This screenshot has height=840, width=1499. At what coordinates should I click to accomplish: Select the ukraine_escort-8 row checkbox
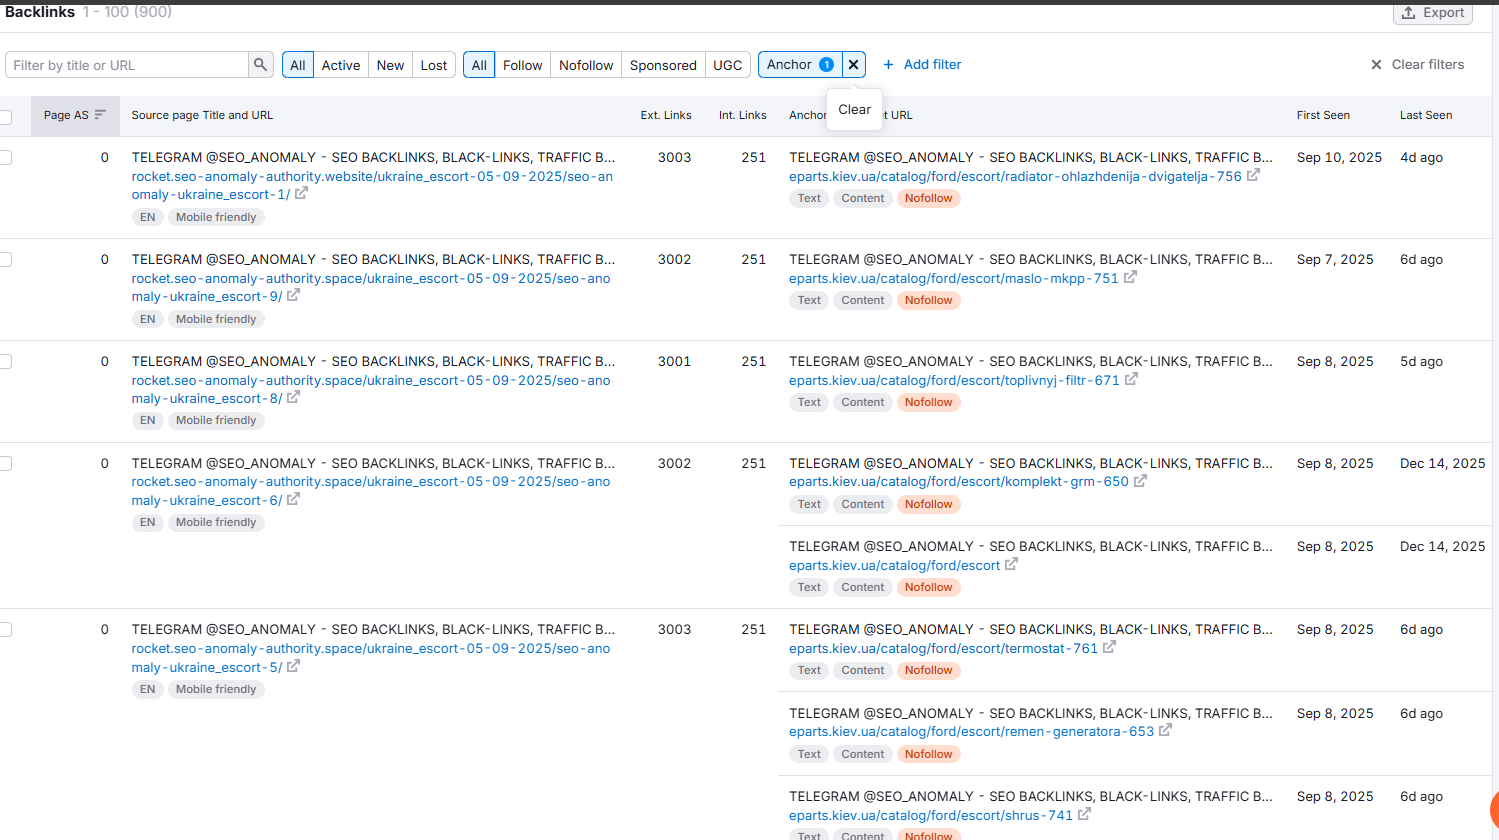coord(5,361)
